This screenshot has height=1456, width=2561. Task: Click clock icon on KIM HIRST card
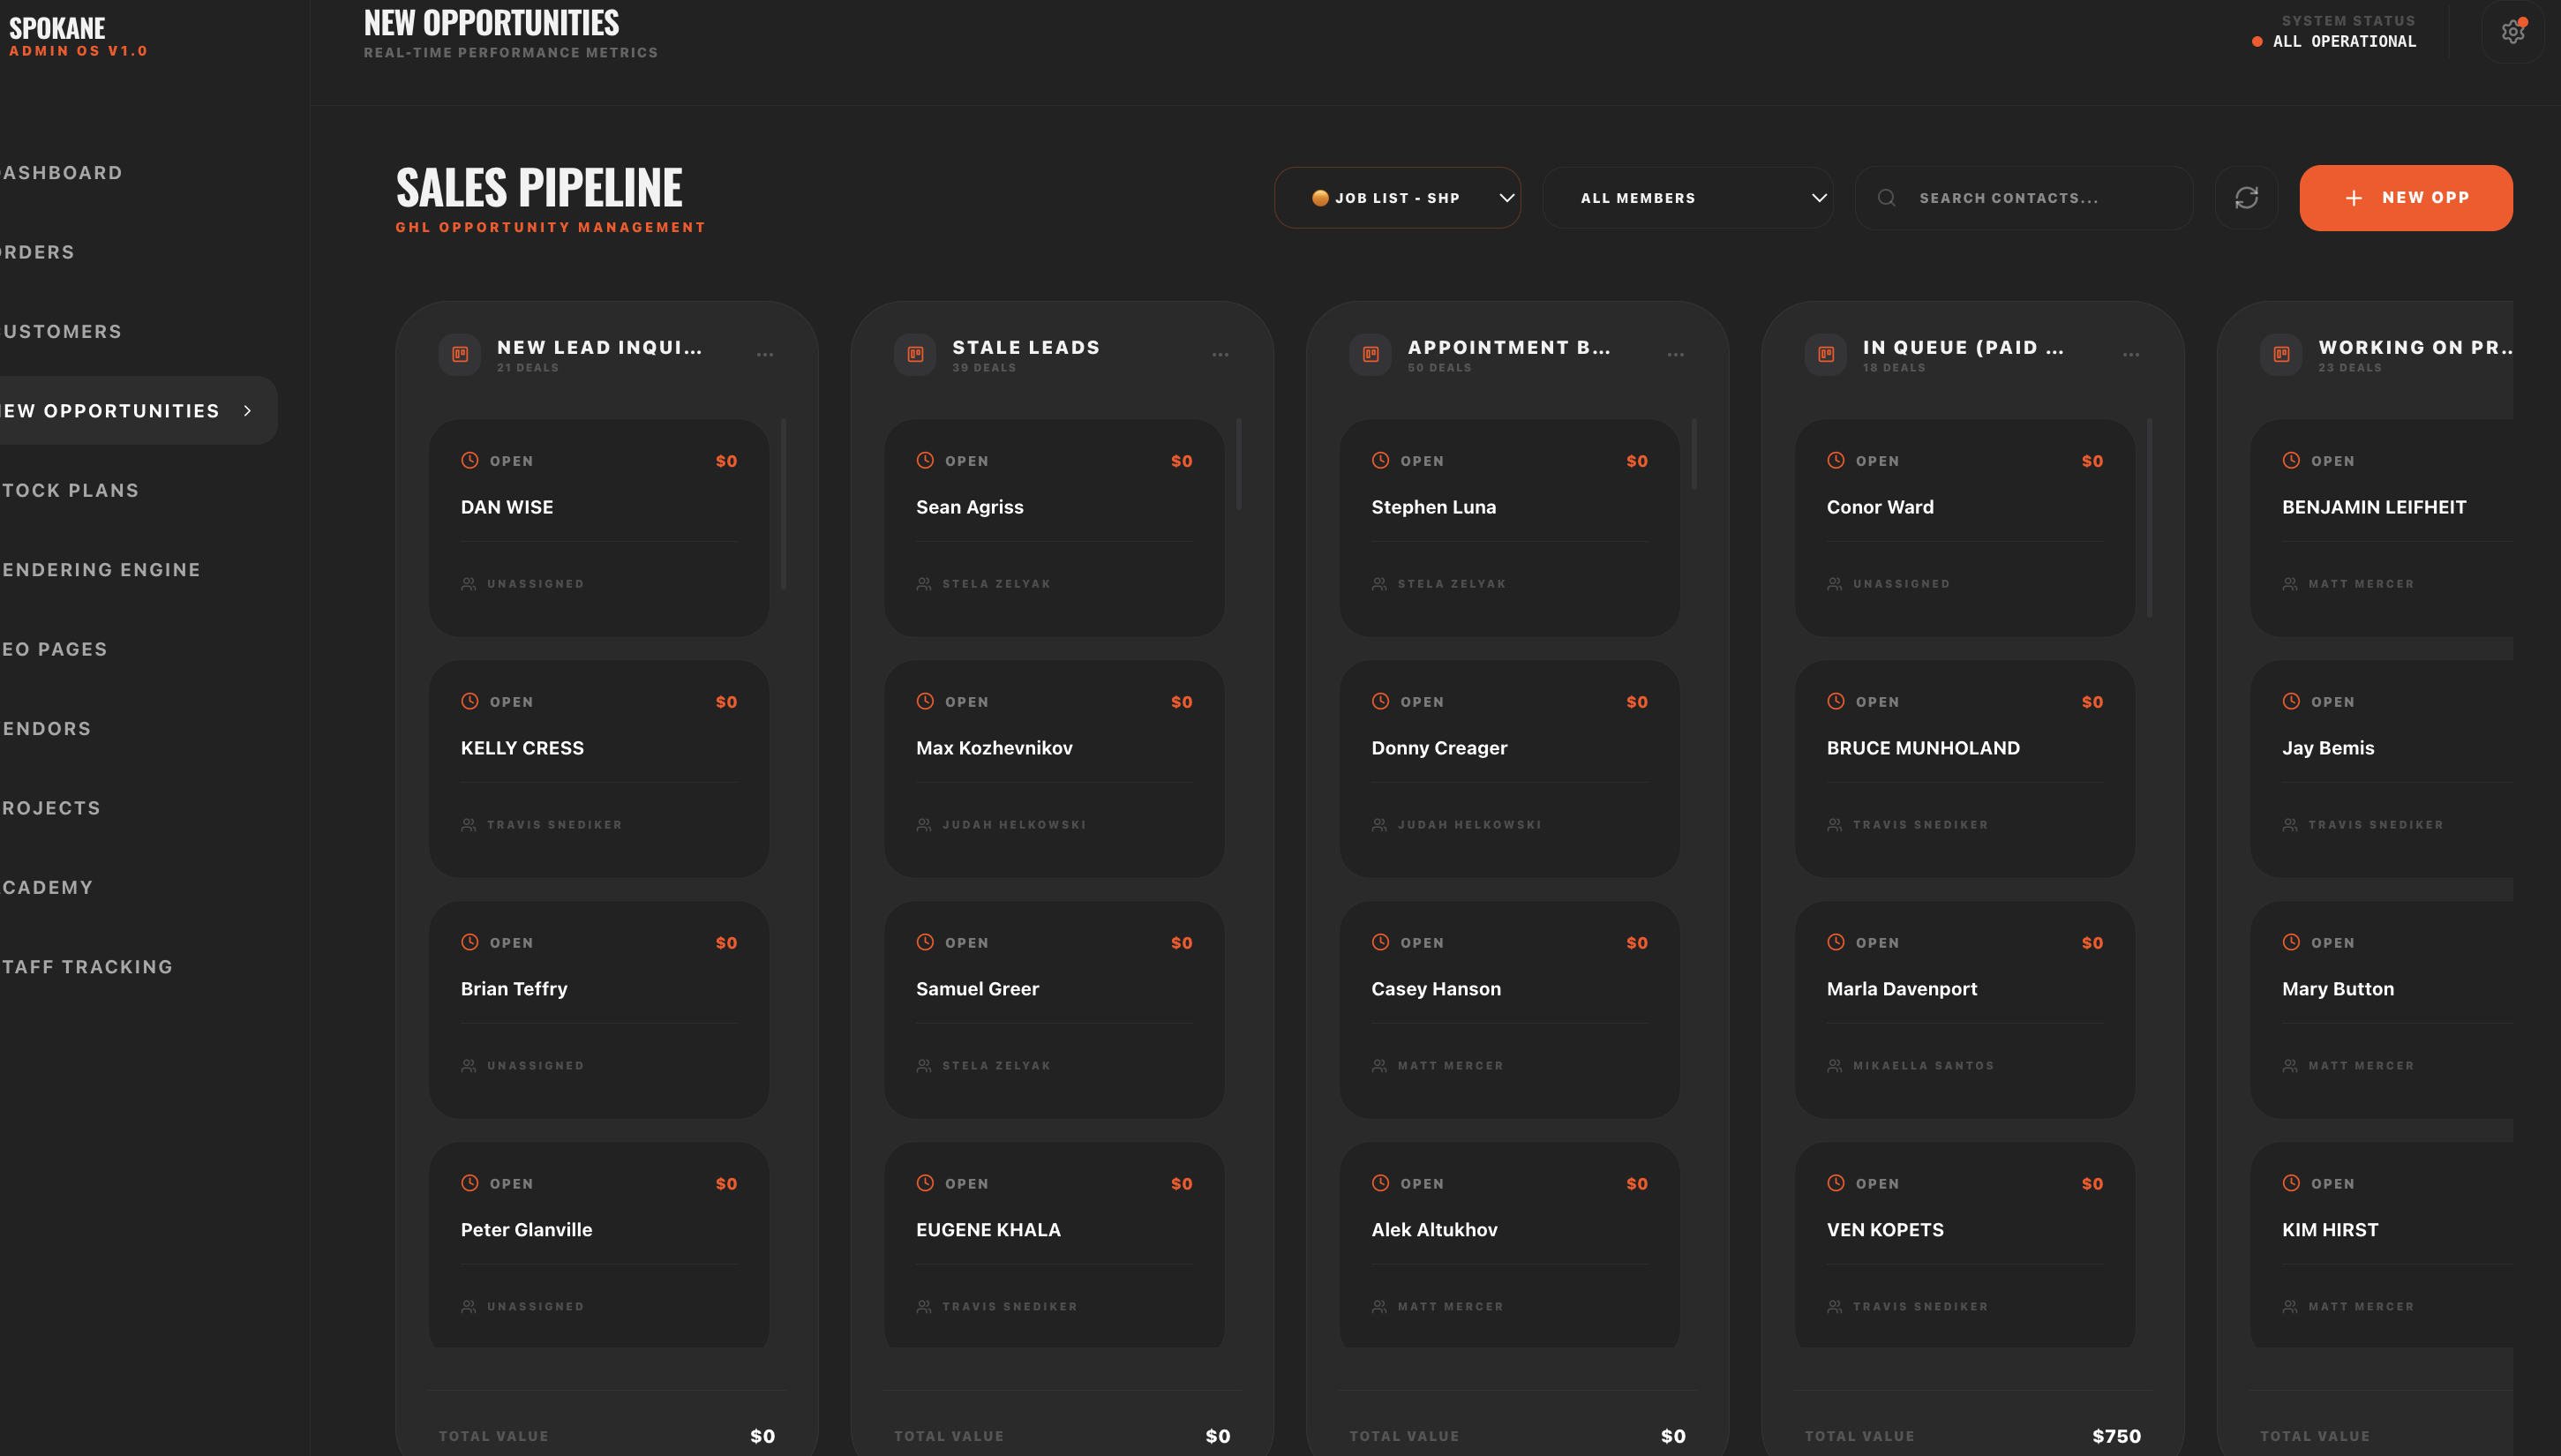pyautogui.click(x=2291, y=1183)
